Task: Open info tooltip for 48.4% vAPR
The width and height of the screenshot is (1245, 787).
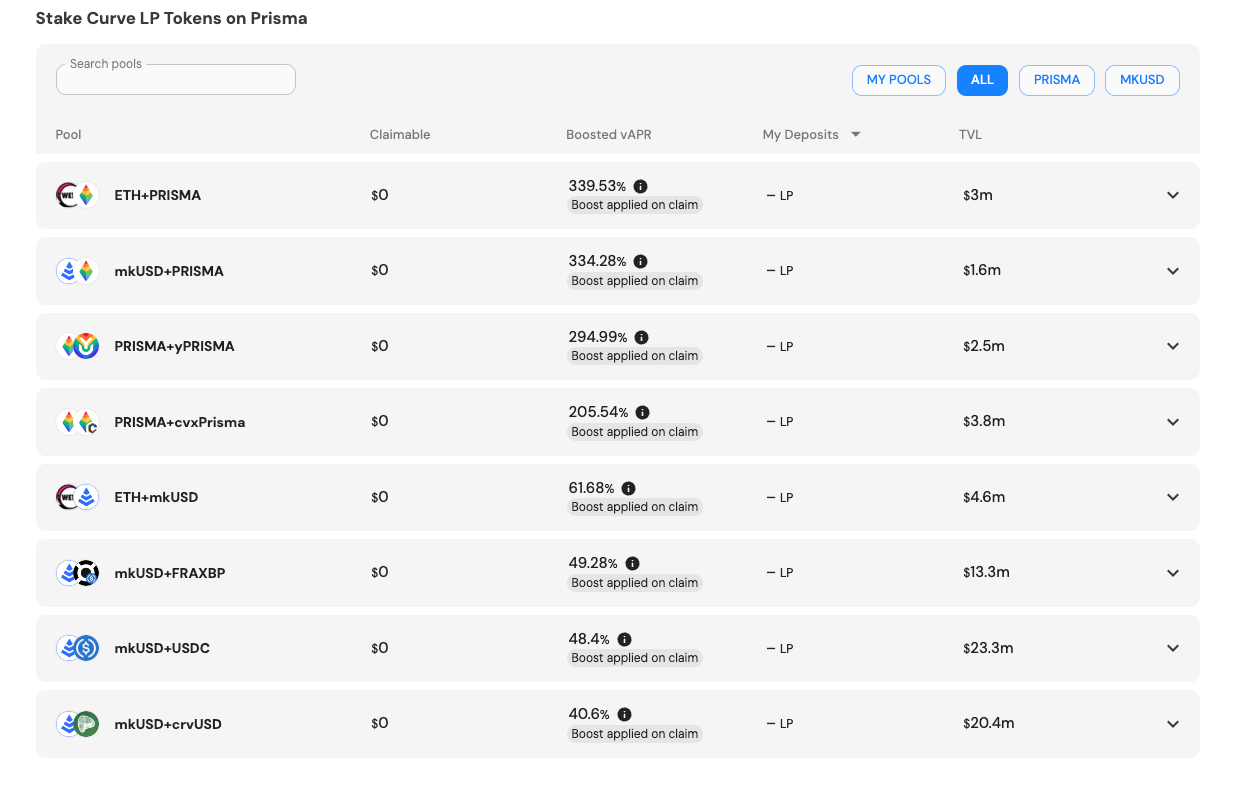Action: [x=624, y=639]
